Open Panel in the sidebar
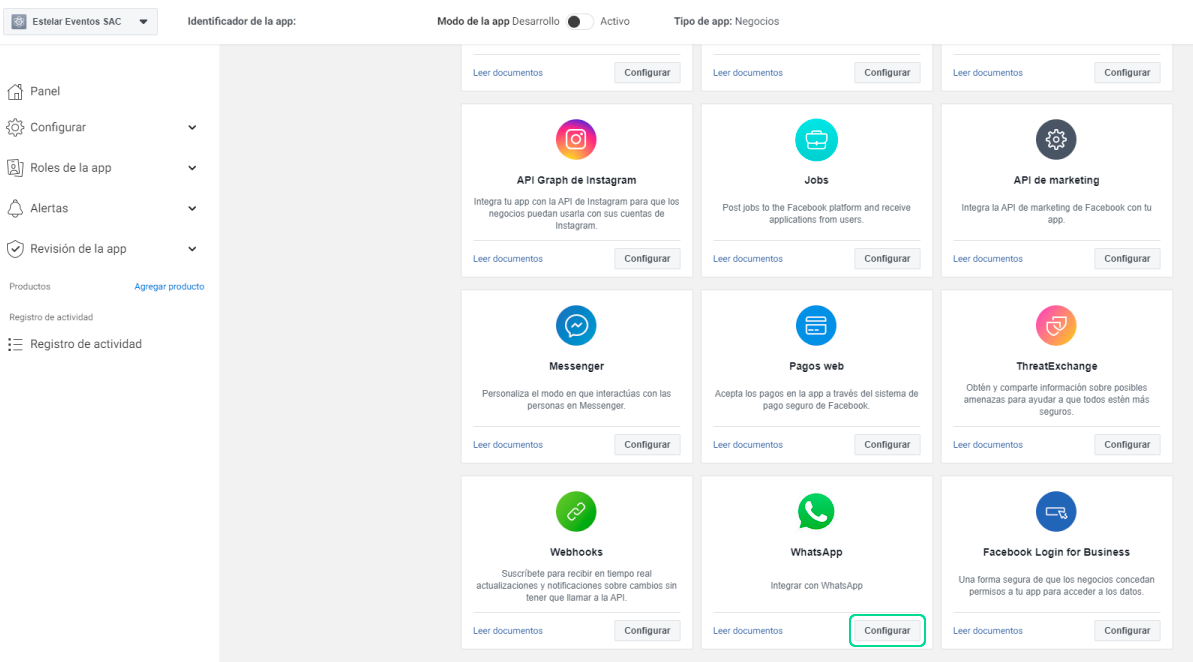Image resolution: width=1193 pixels, height=662 pixels. 45,91
